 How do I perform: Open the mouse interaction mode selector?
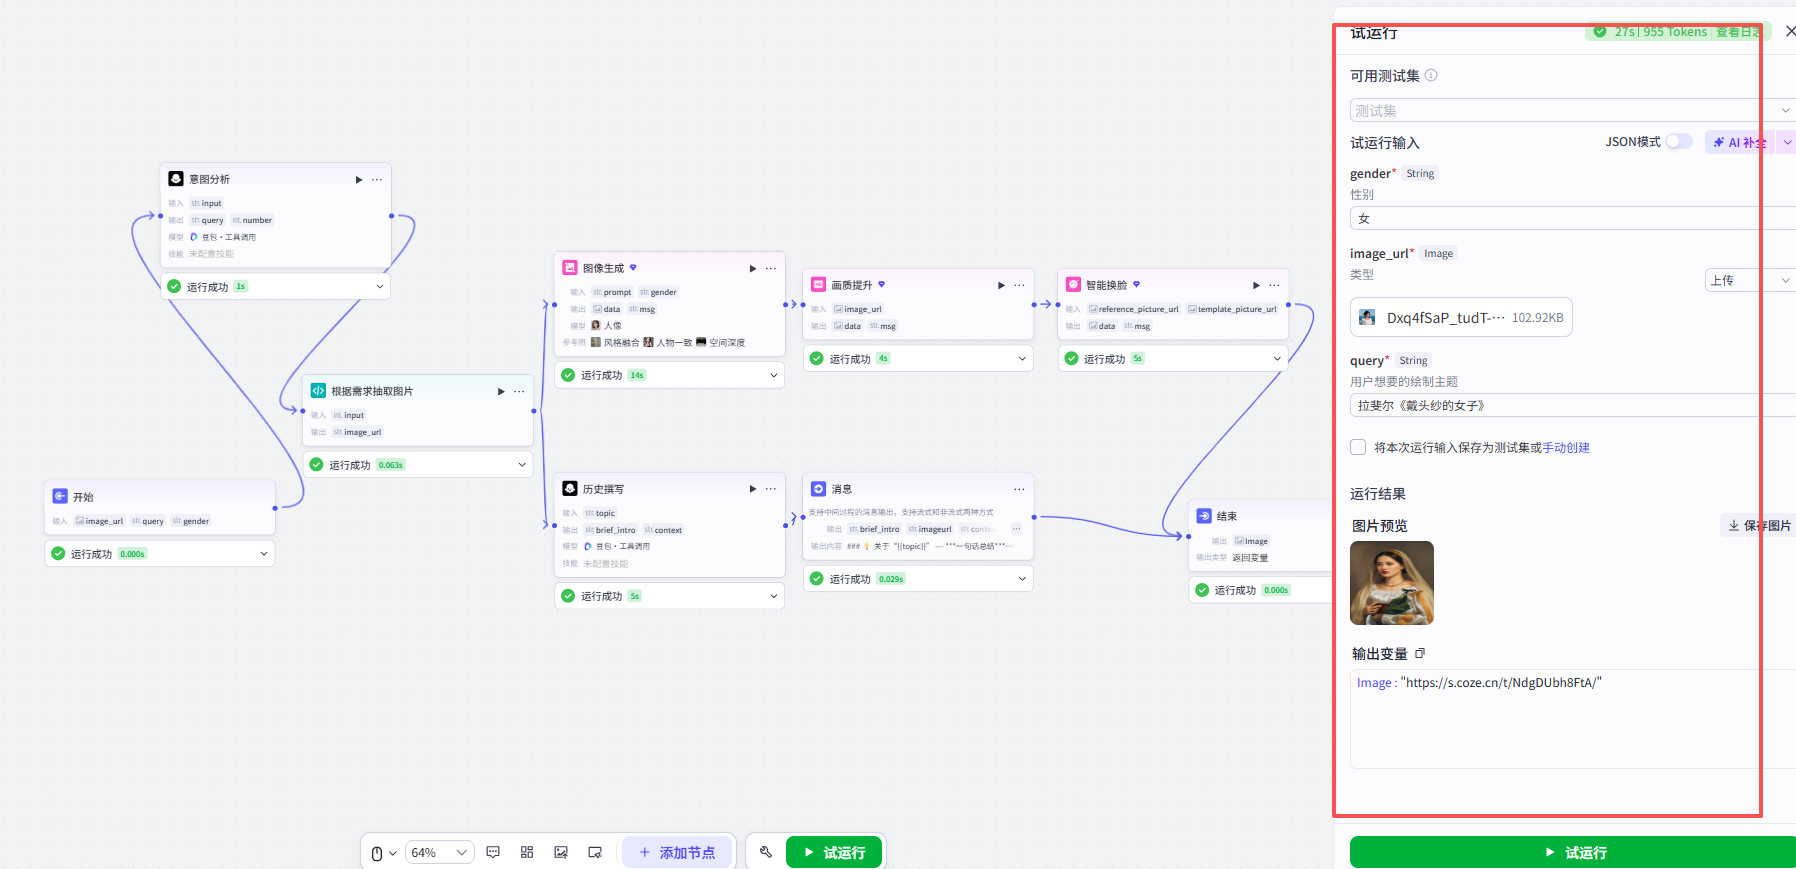click(384, 853)
